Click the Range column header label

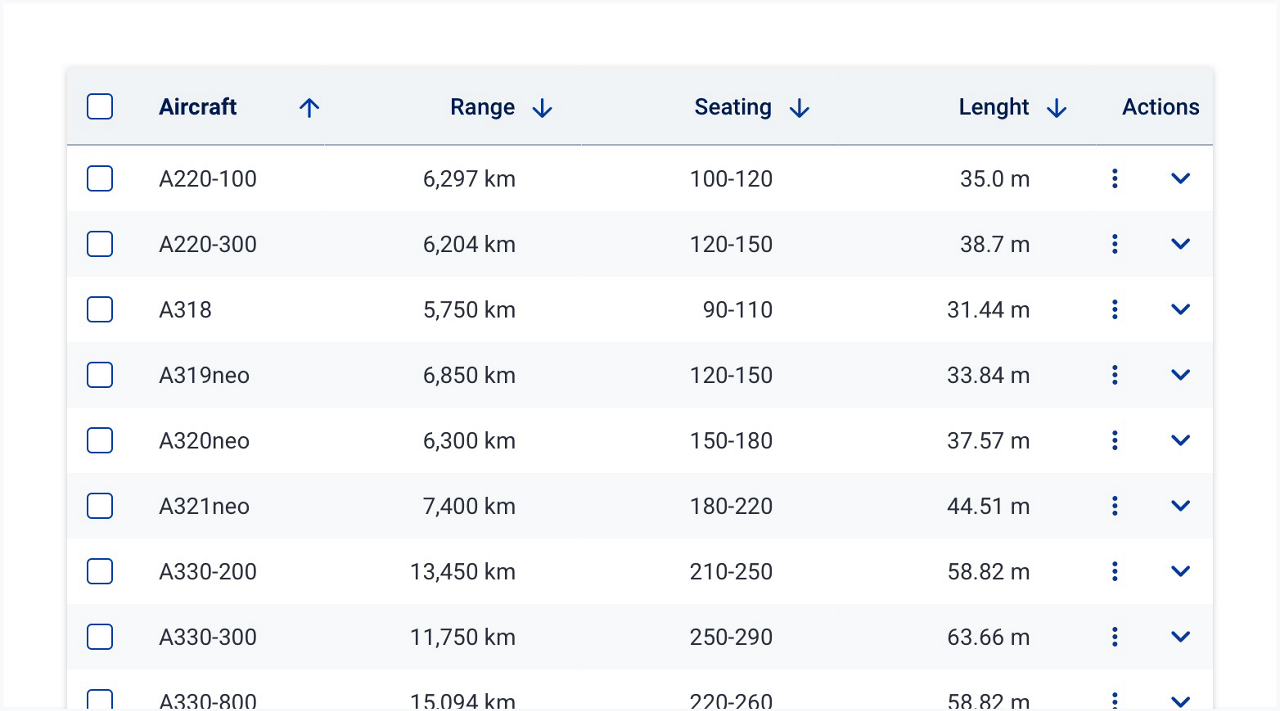pos(482,107)
